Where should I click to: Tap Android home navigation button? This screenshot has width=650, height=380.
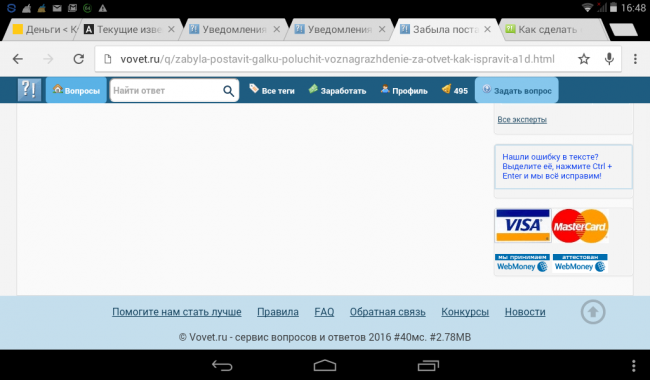point(325,365)
